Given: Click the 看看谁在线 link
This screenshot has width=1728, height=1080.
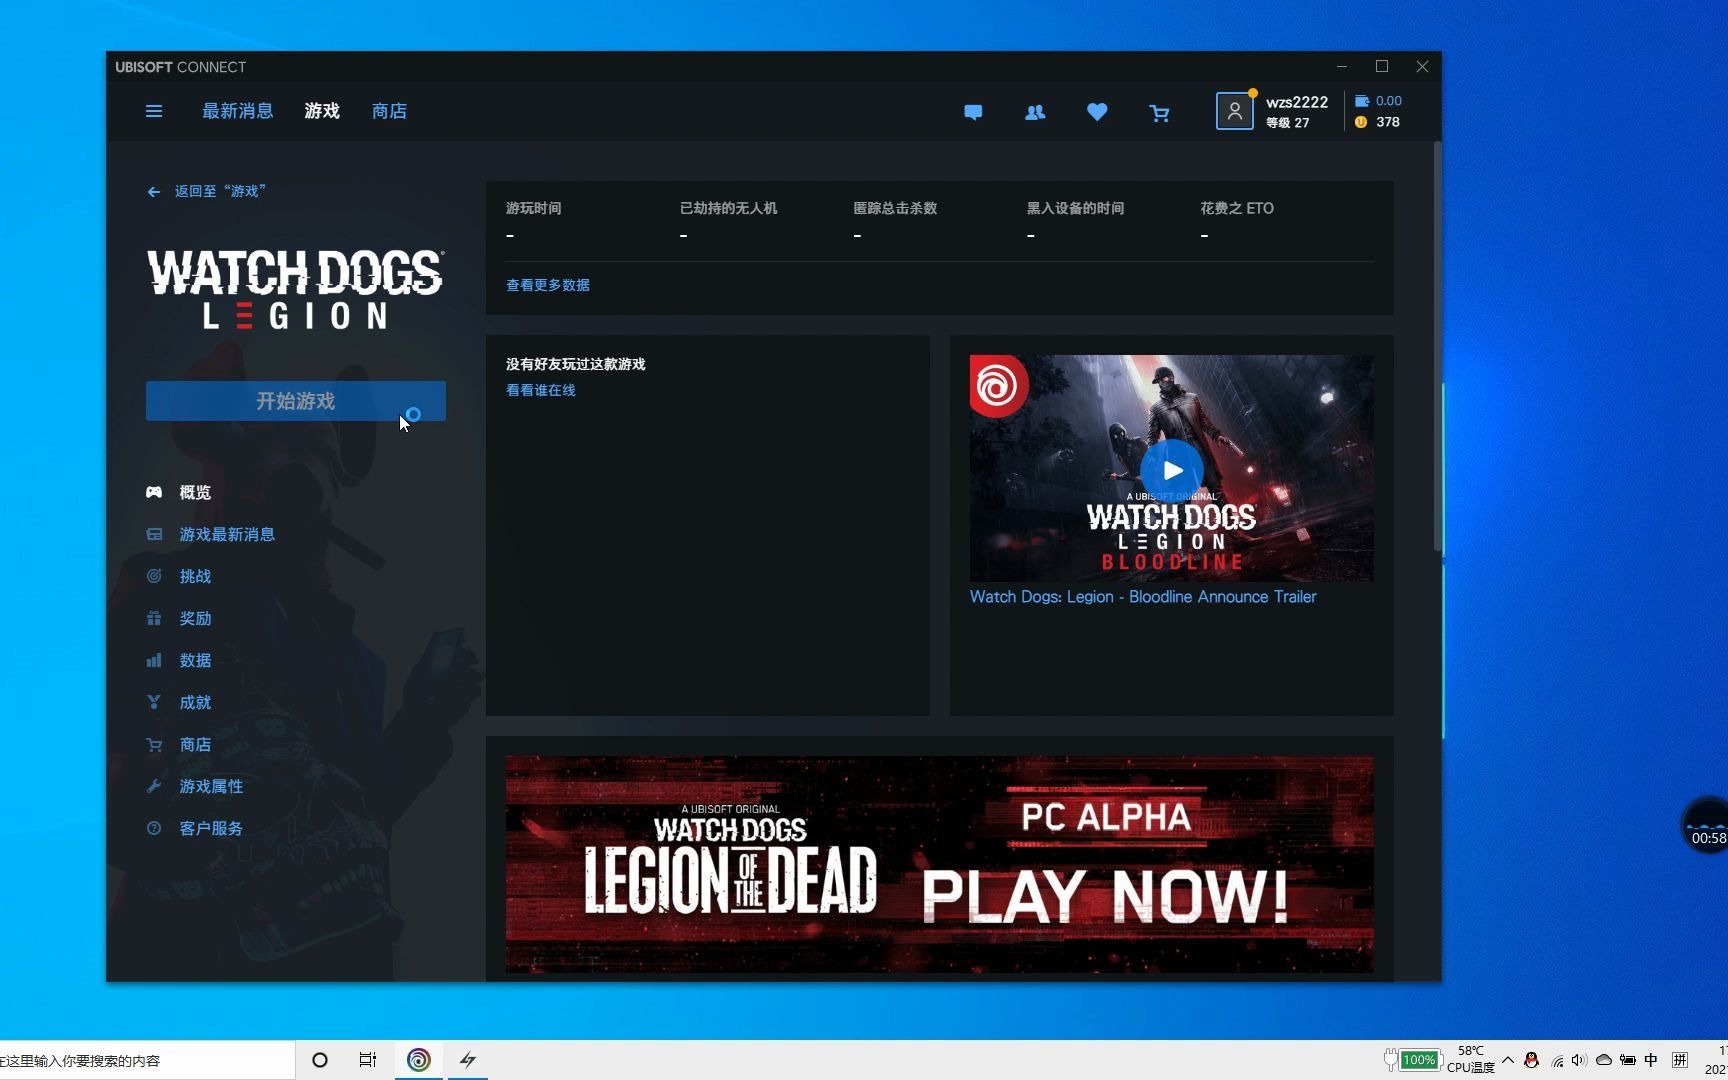Looking at the screenshot, I should [x=541, y=390].
